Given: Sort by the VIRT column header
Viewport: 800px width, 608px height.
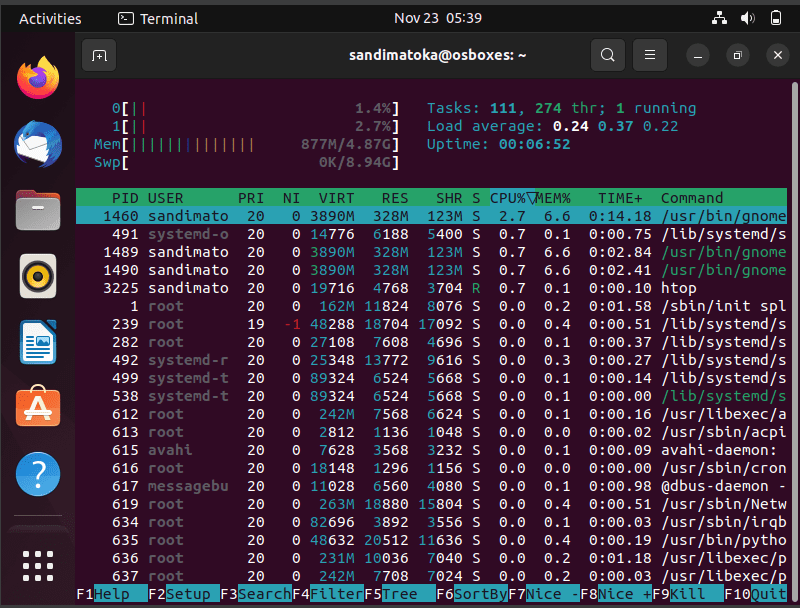Looking at the screenshot, I should [x=336, y=198].
